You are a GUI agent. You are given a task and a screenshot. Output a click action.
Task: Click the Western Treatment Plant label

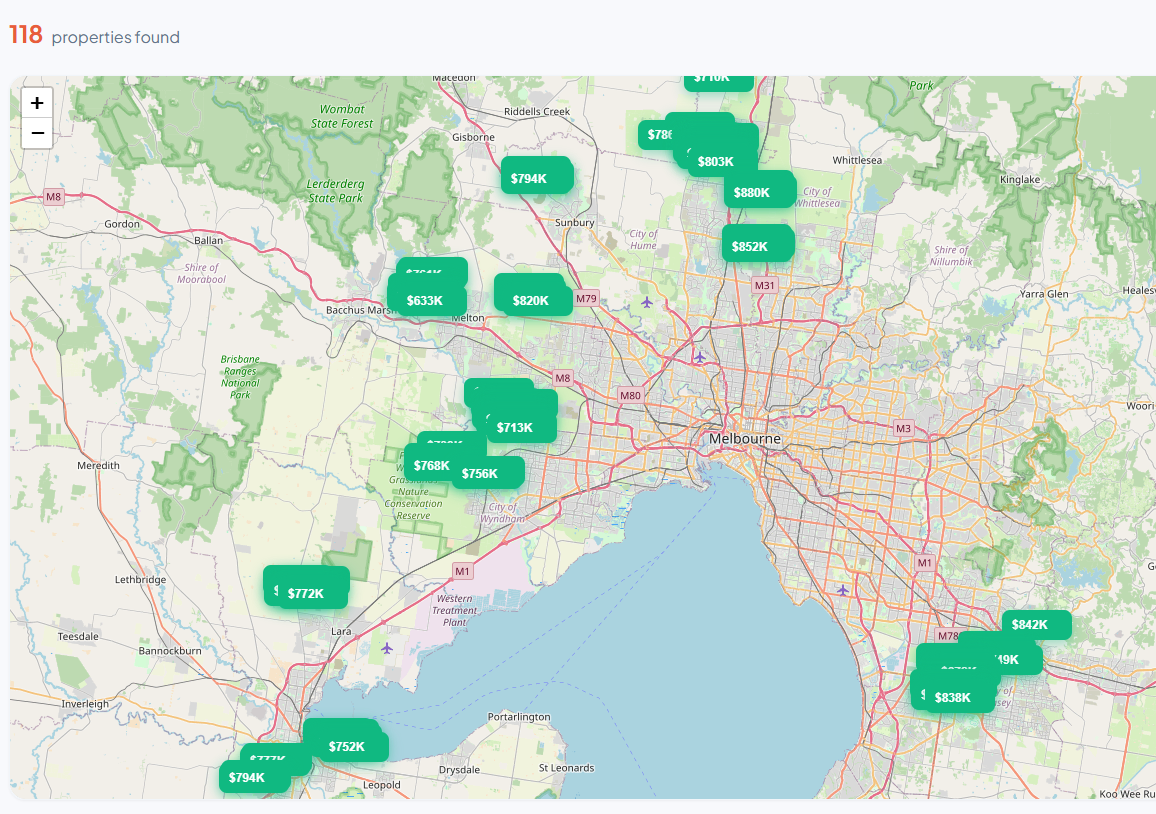455,610
